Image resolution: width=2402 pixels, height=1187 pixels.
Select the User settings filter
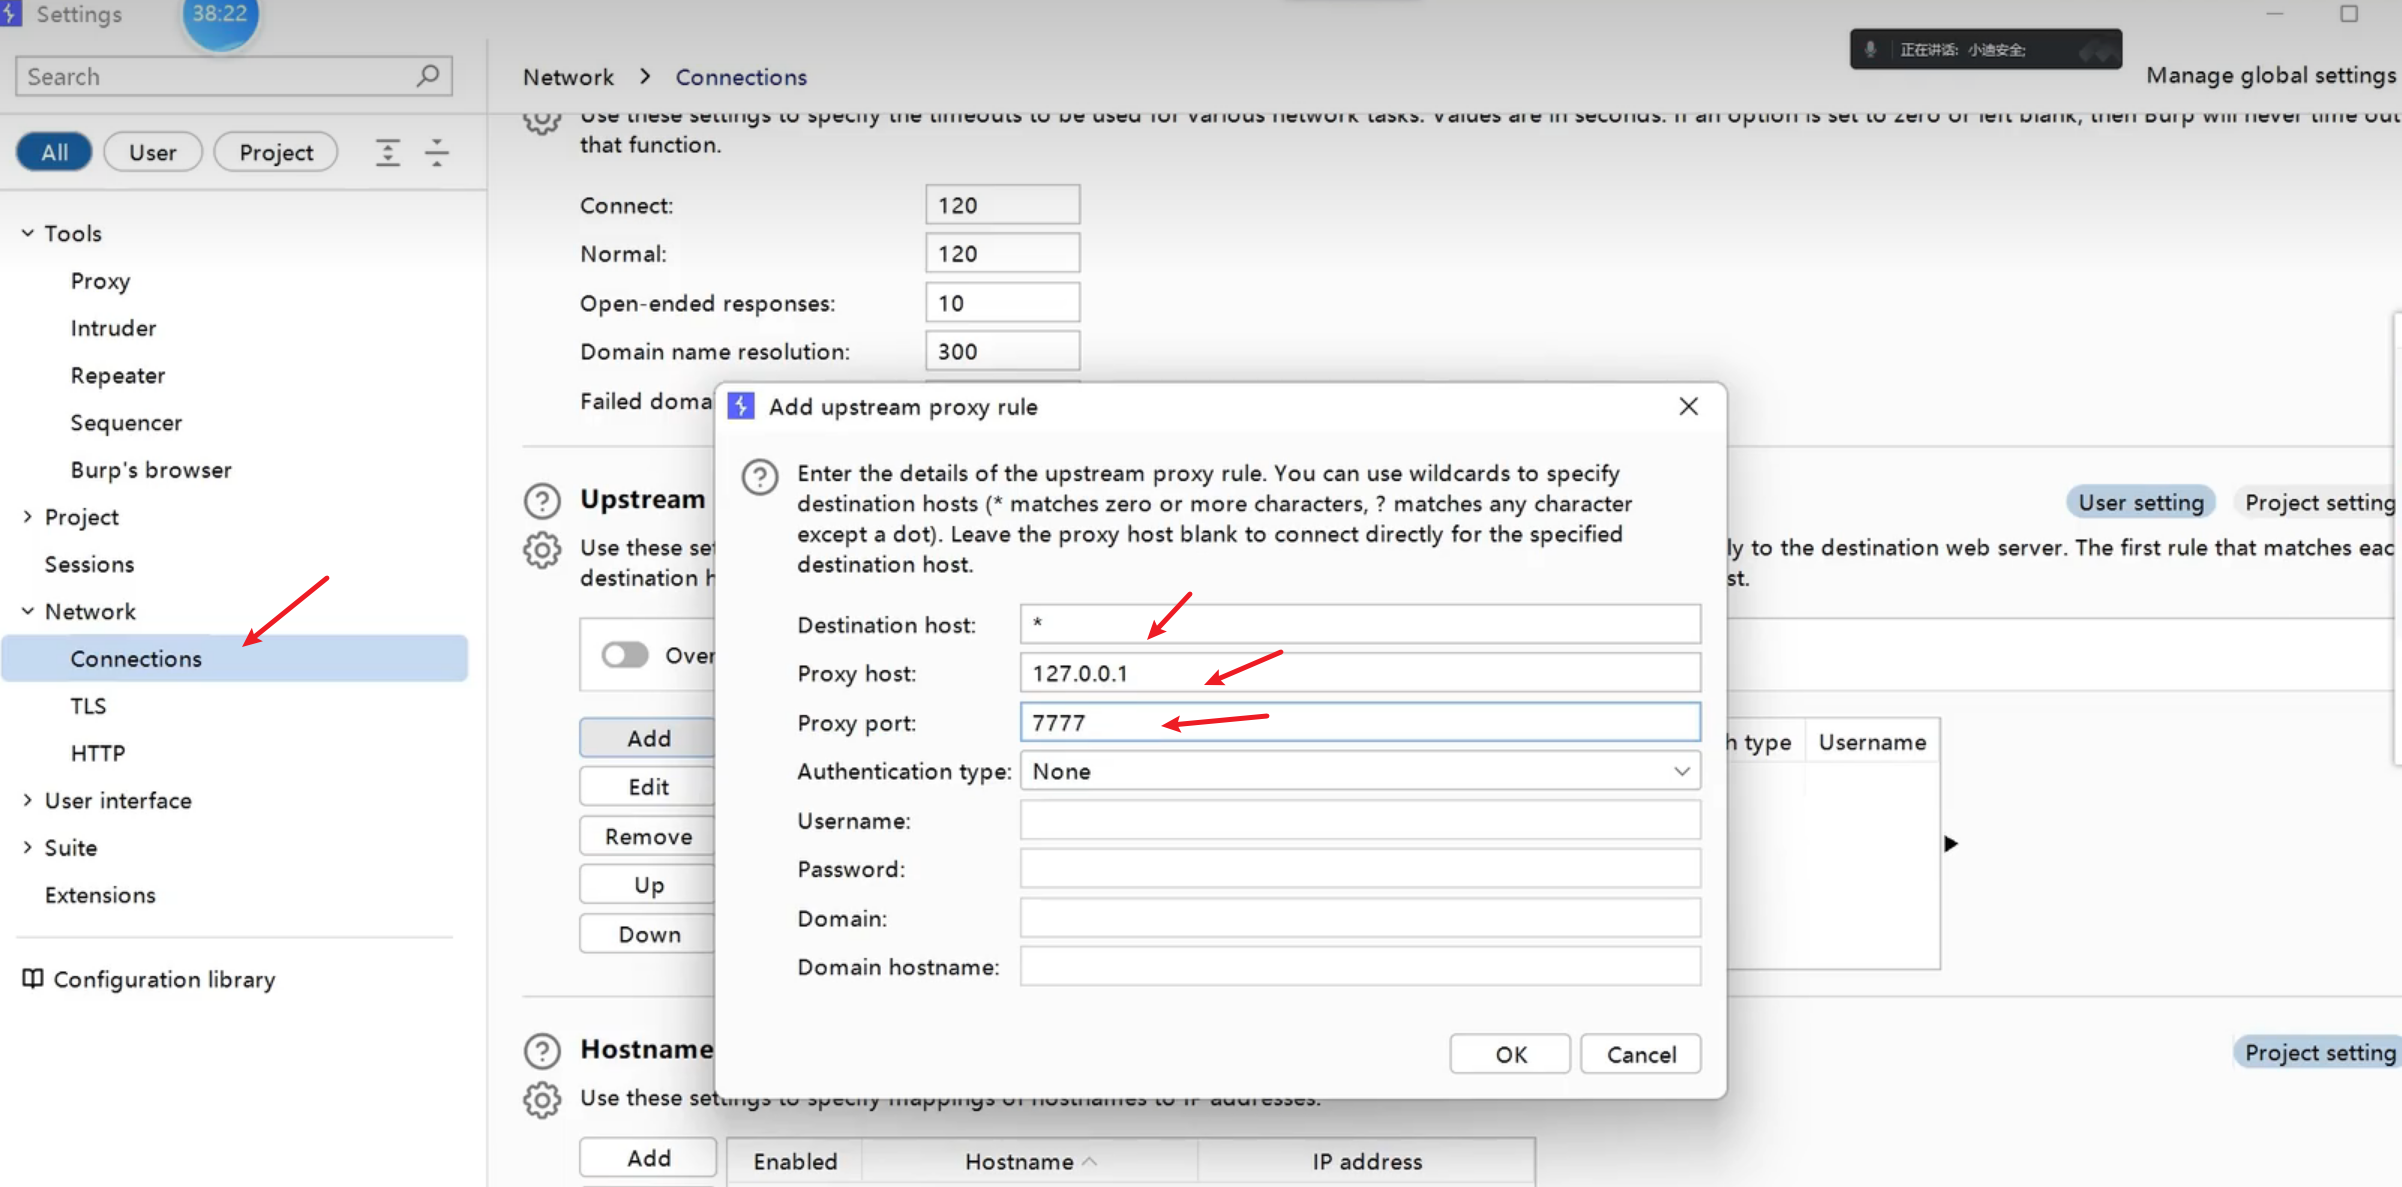tap(153, 152)
